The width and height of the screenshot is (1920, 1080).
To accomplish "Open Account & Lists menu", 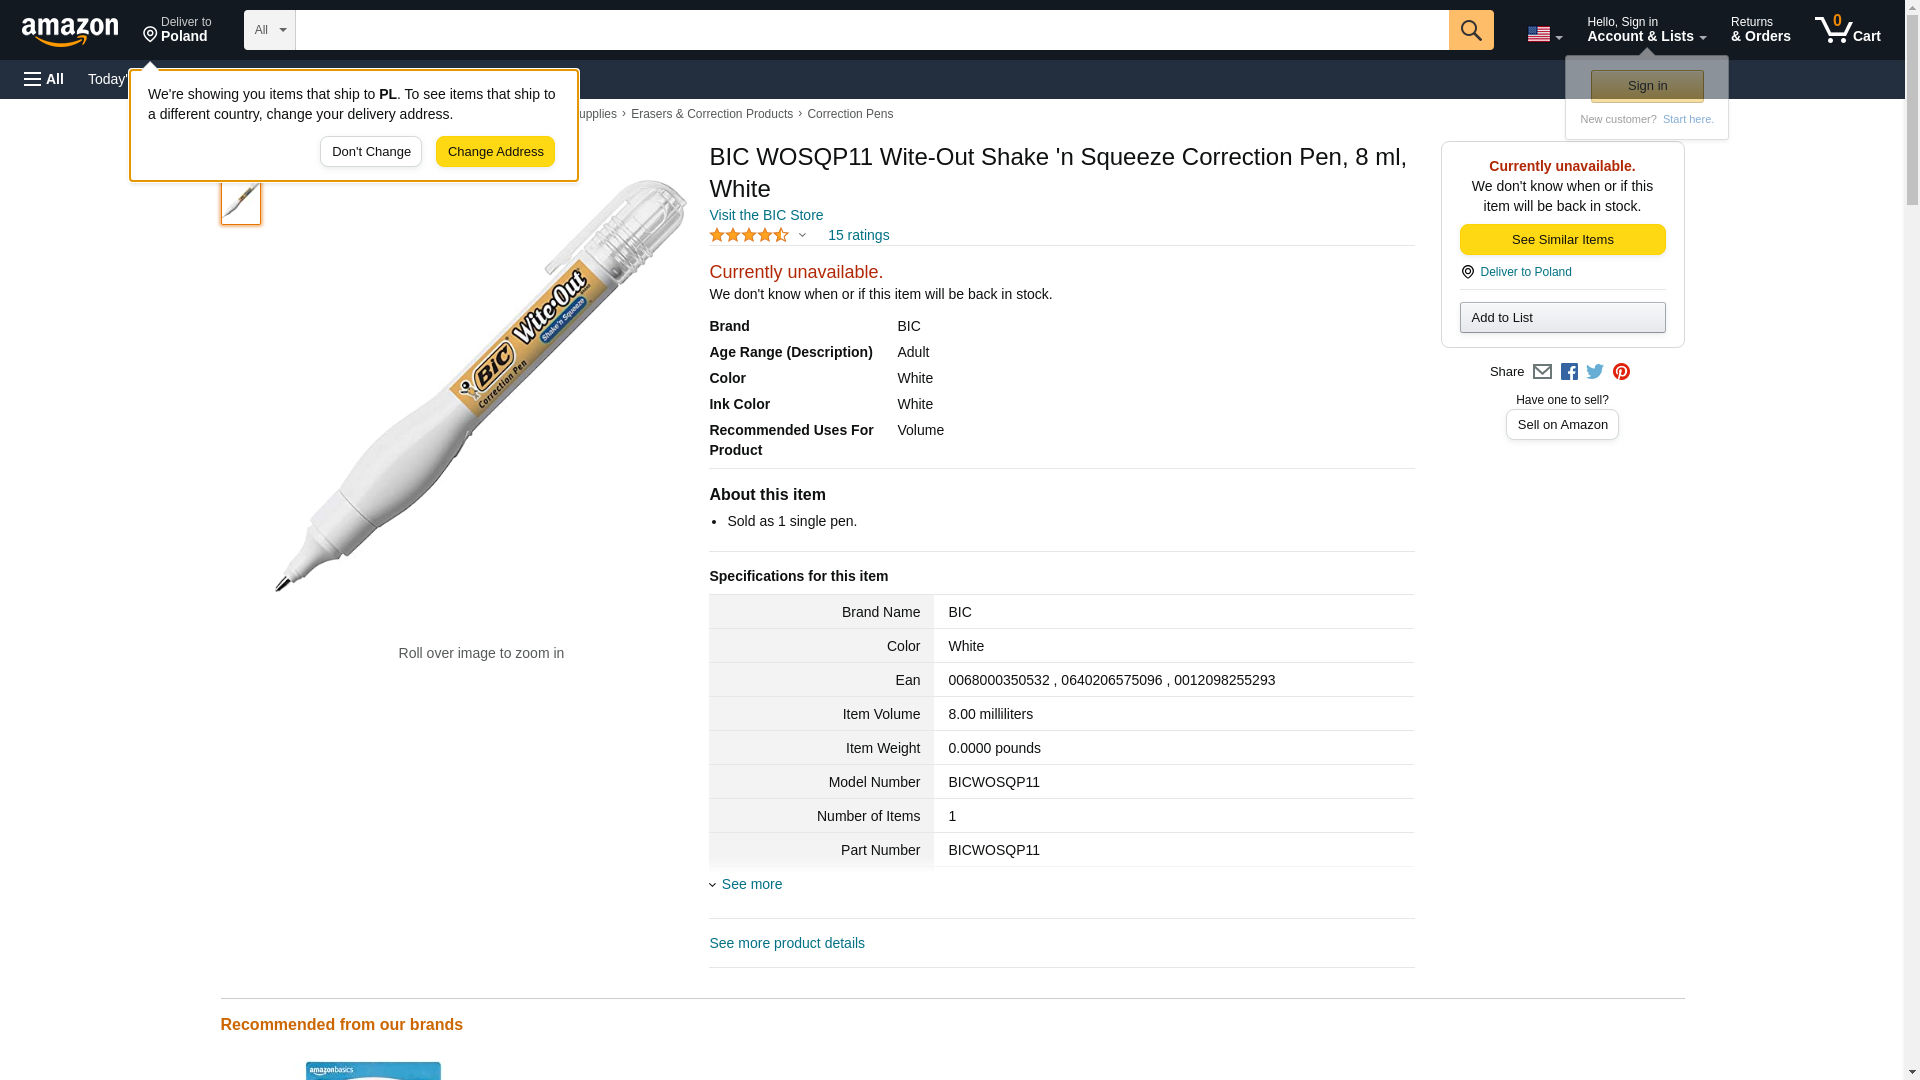I will tap(1646, 30).
